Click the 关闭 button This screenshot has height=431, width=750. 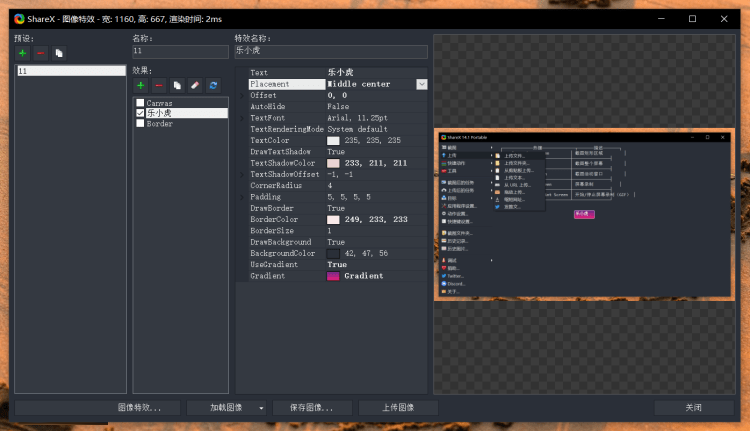(694, 408)
